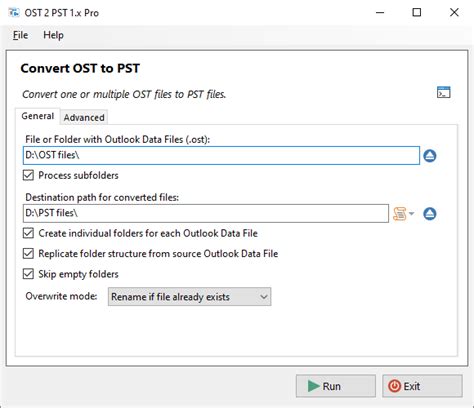Toggle the Skip empty folders checkbox

pyautogui.click(x=28, y=274)
